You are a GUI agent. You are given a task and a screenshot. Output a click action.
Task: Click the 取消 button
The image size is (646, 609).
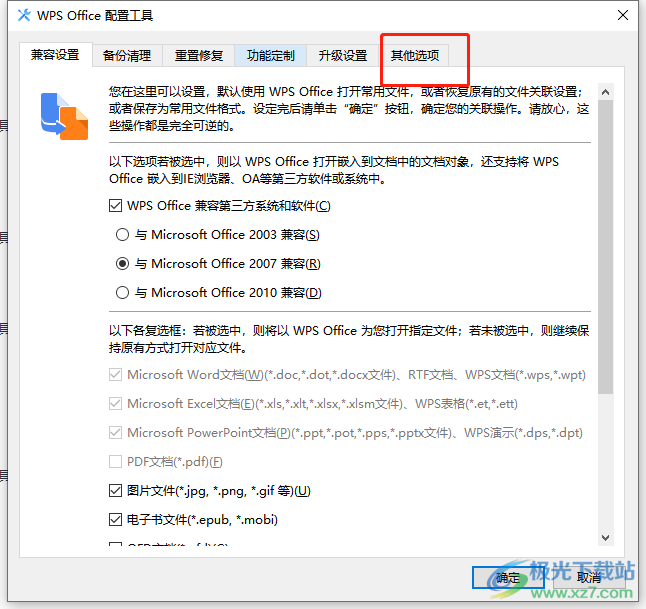point(589,578)
